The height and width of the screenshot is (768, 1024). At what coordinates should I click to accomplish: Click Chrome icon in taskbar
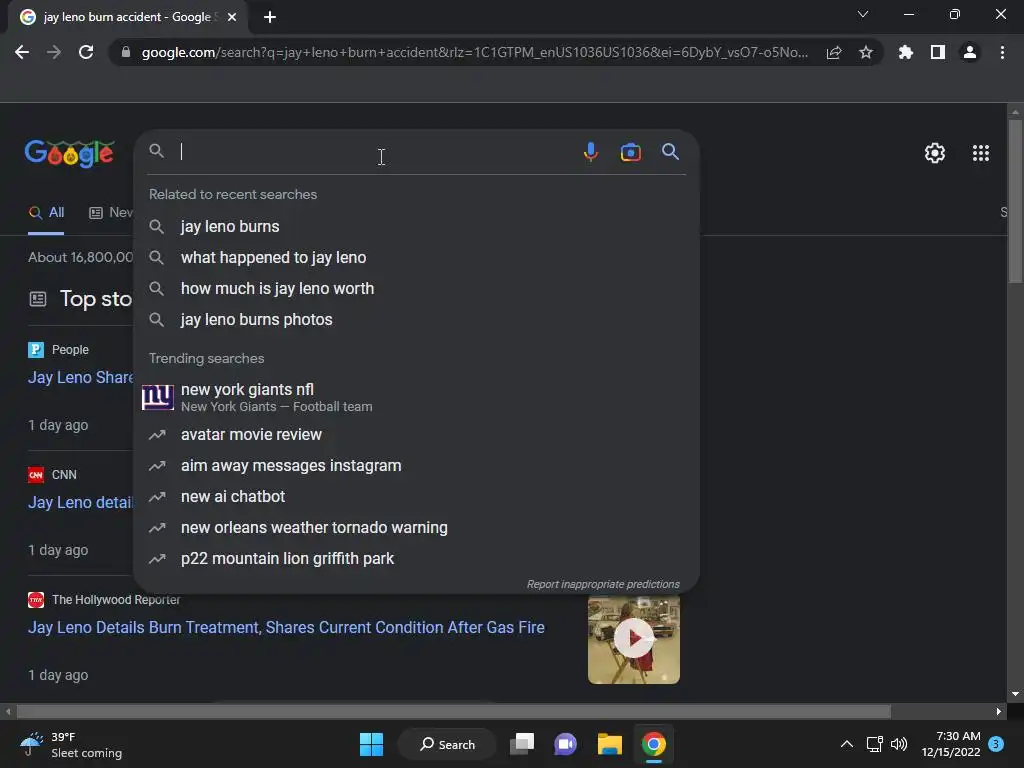pyautogui.click(x=654, y=744)
